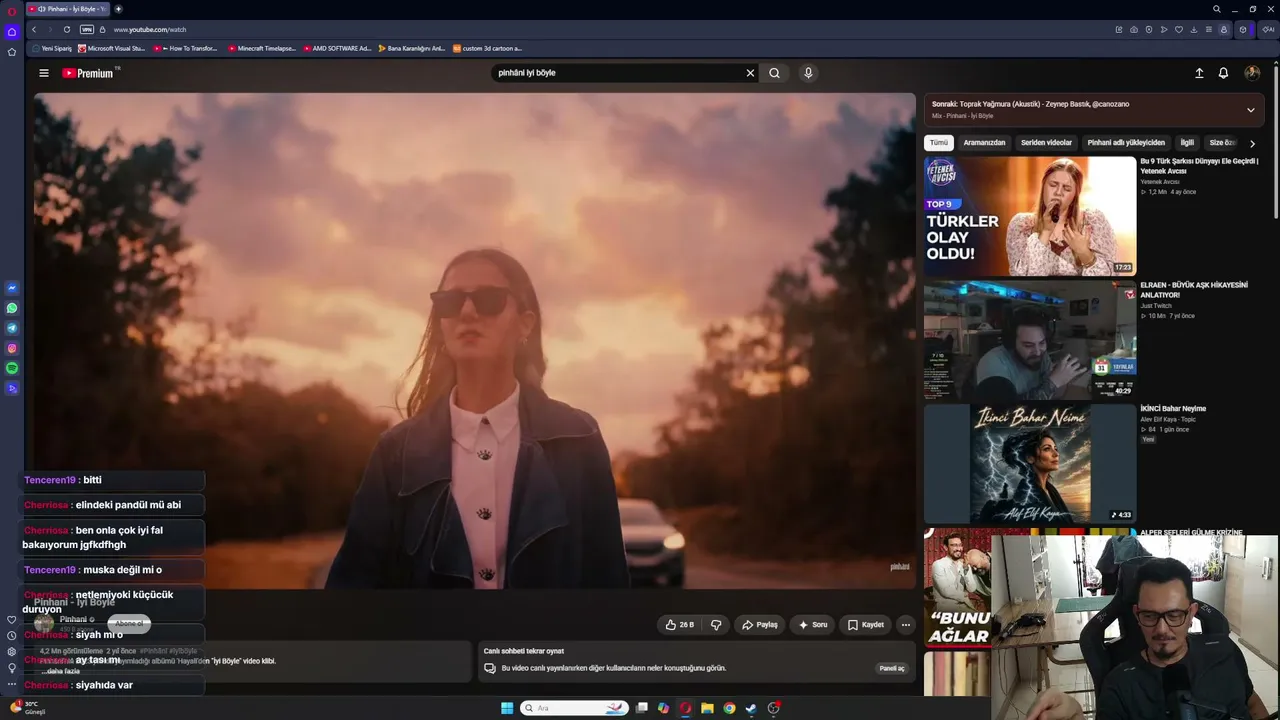Open File Explorer from the taskbar

point(707,708)
